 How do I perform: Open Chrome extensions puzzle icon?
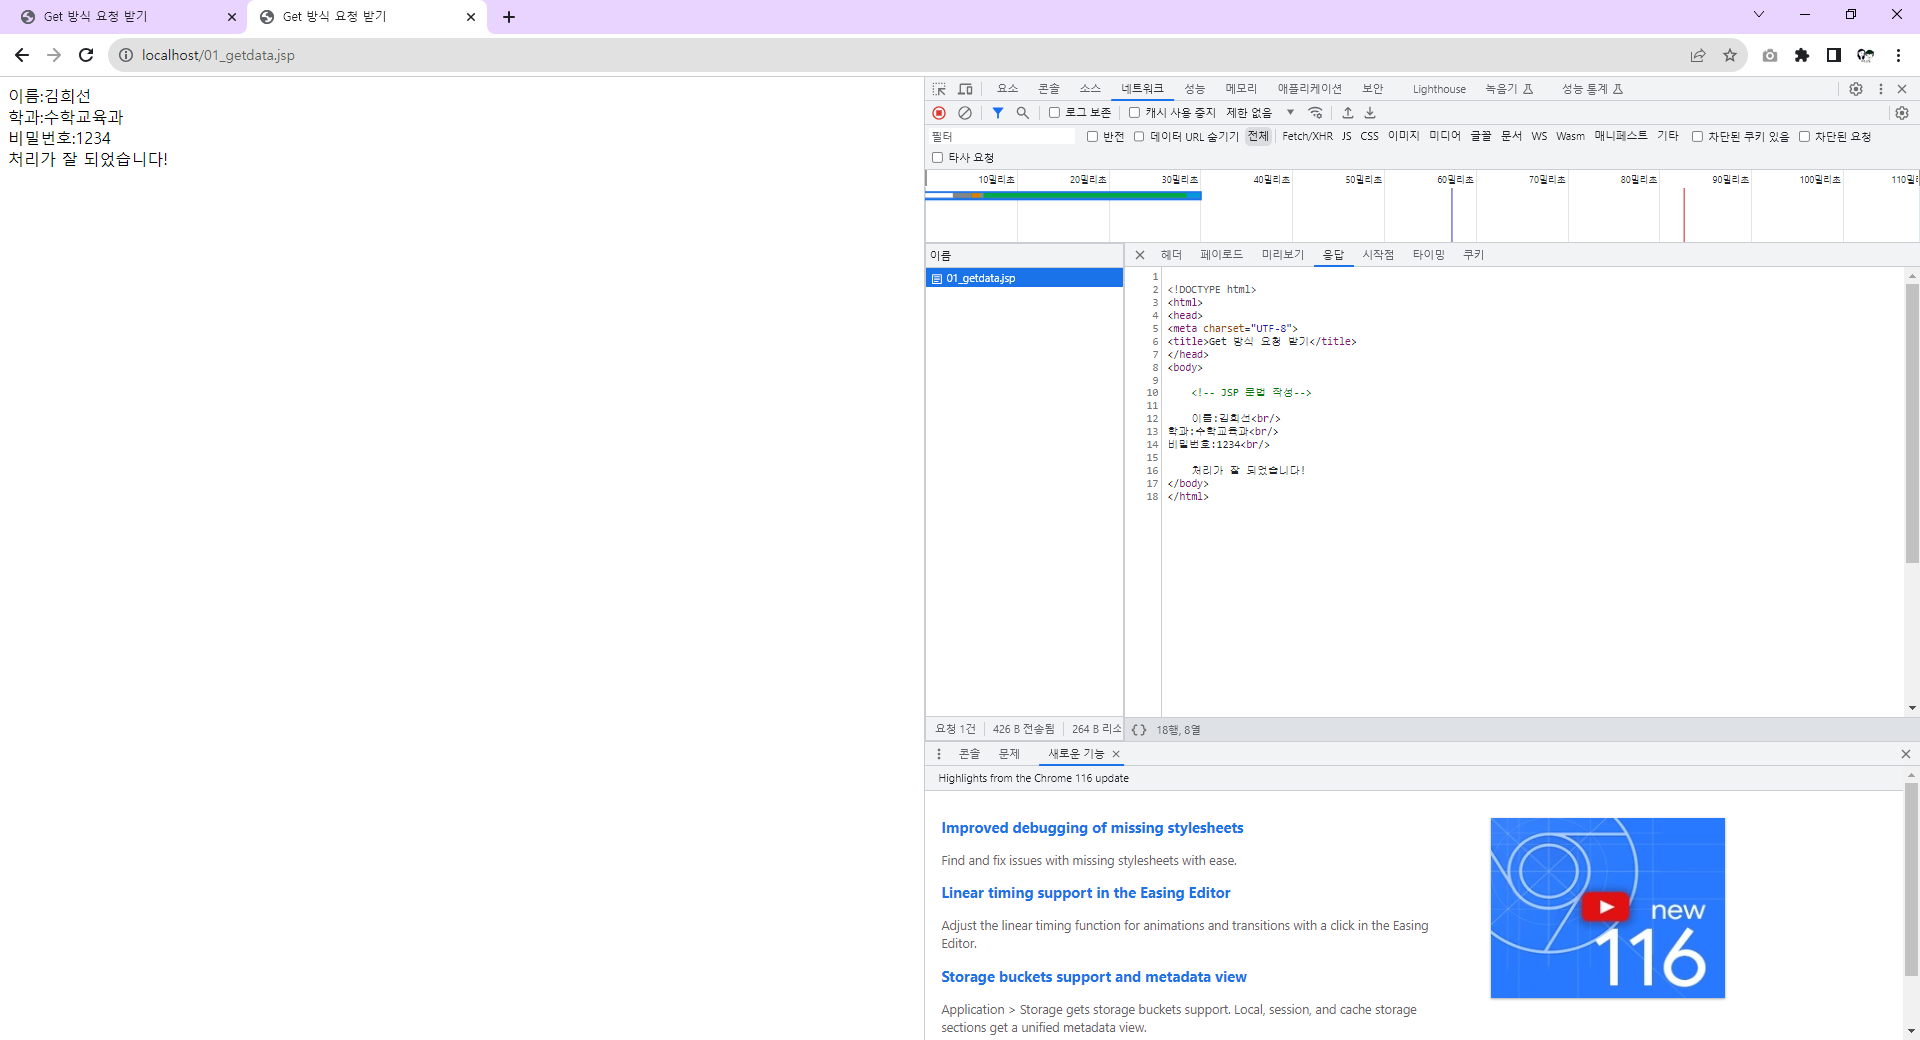pos(1802,55)
